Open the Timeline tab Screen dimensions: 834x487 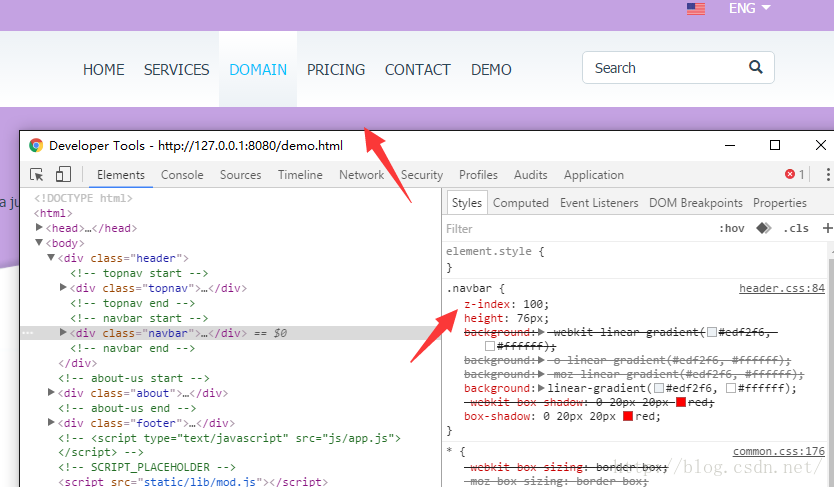pos(300,175)
